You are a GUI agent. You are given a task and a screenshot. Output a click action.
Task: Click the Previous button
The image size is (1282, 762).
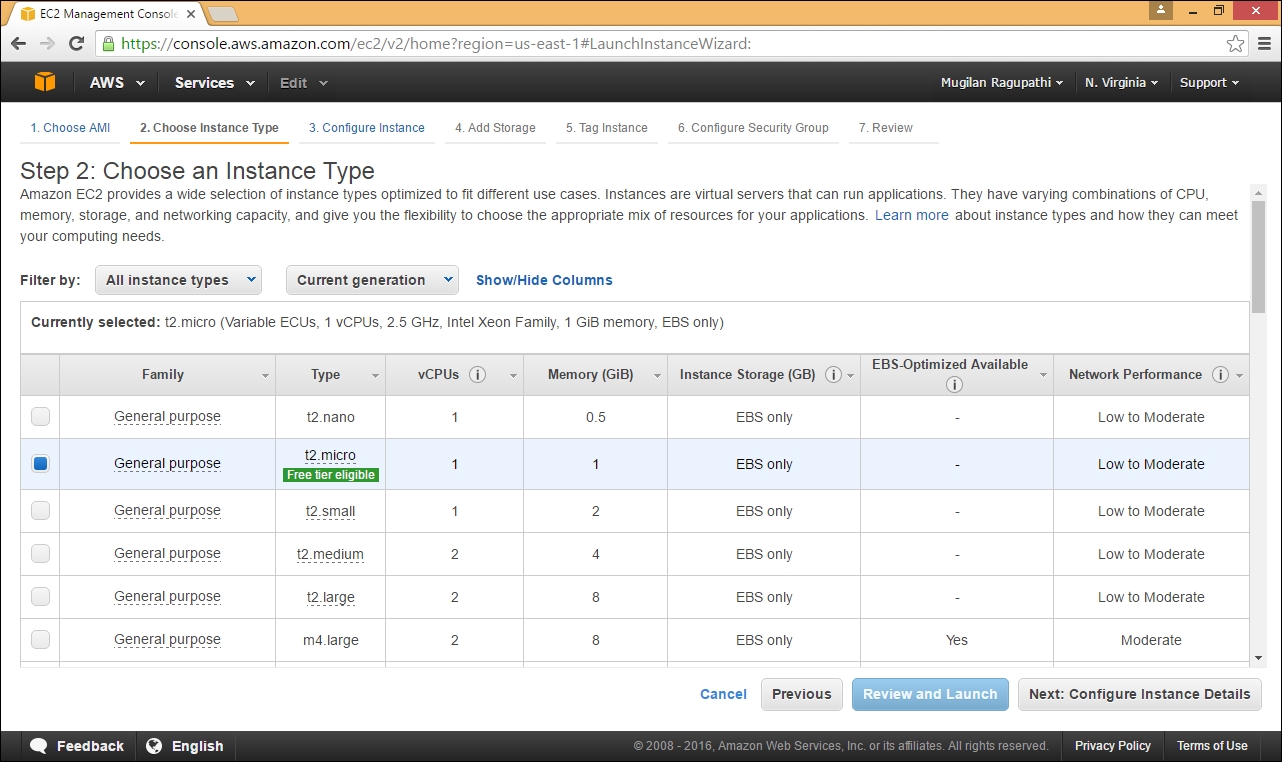[x=802, y=694]
